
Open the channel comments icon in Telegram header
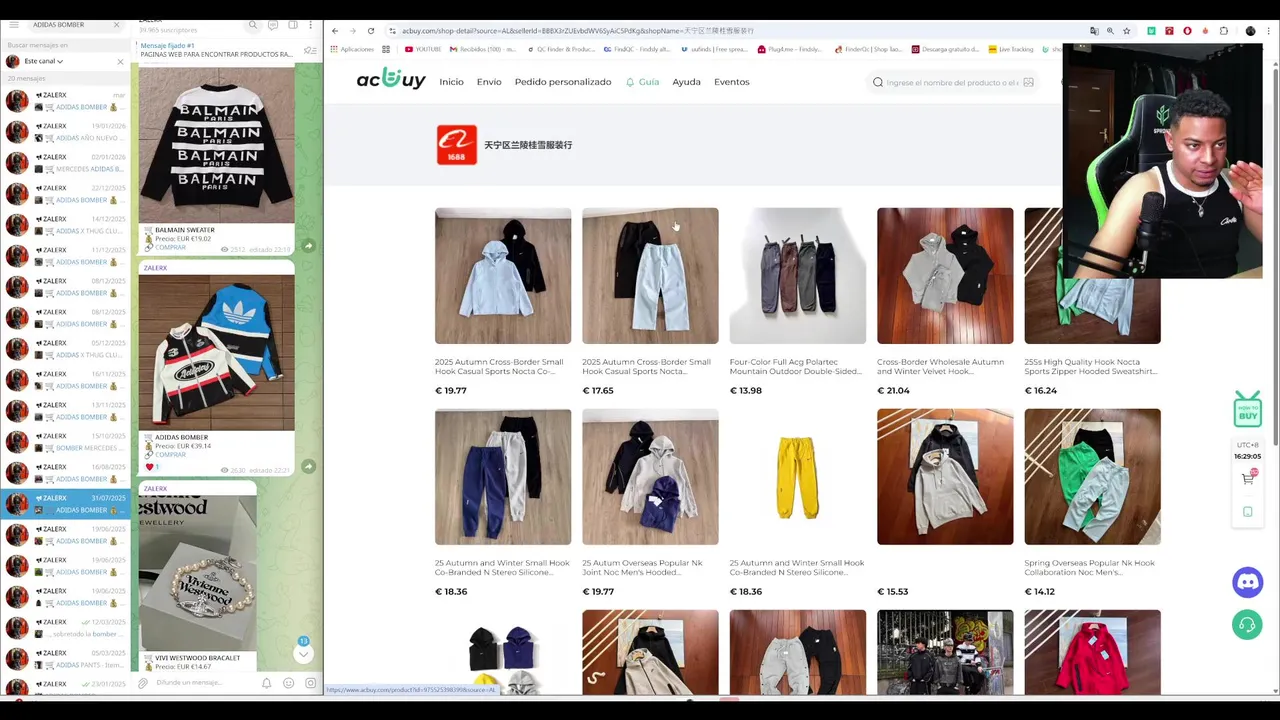click(272, 25)
